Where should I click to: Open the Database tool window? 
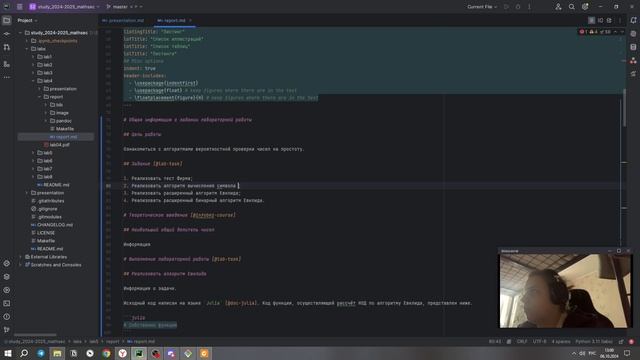633,47
